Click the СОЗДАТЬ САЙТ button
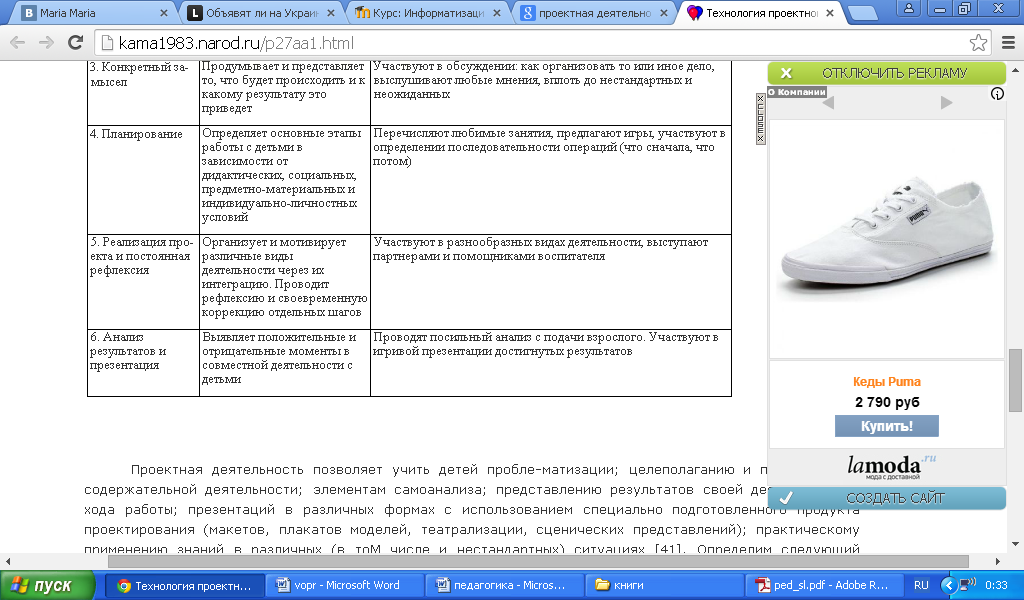 click(886, 498)
